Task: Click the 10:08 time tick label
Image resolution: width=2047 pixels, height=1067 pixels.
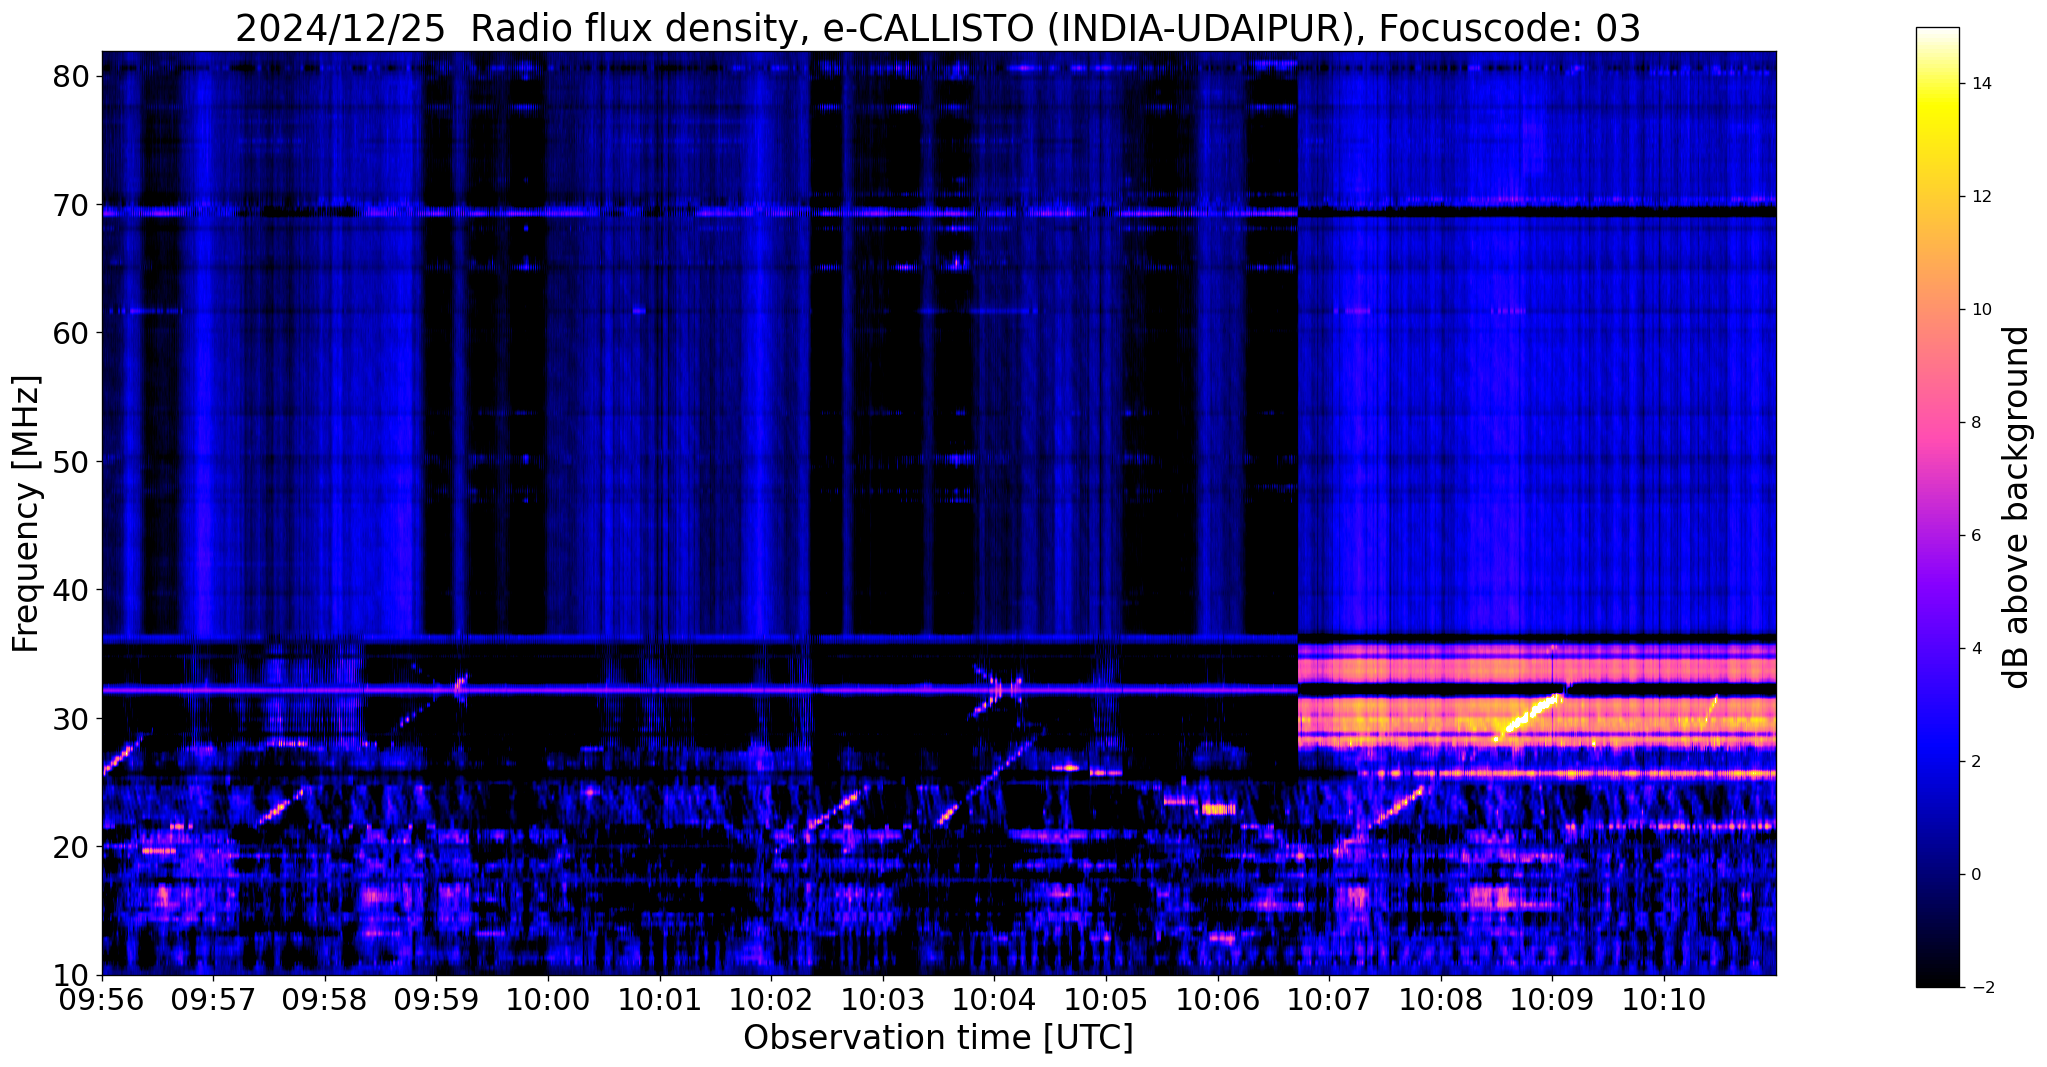Action: pos(1441,1000)
